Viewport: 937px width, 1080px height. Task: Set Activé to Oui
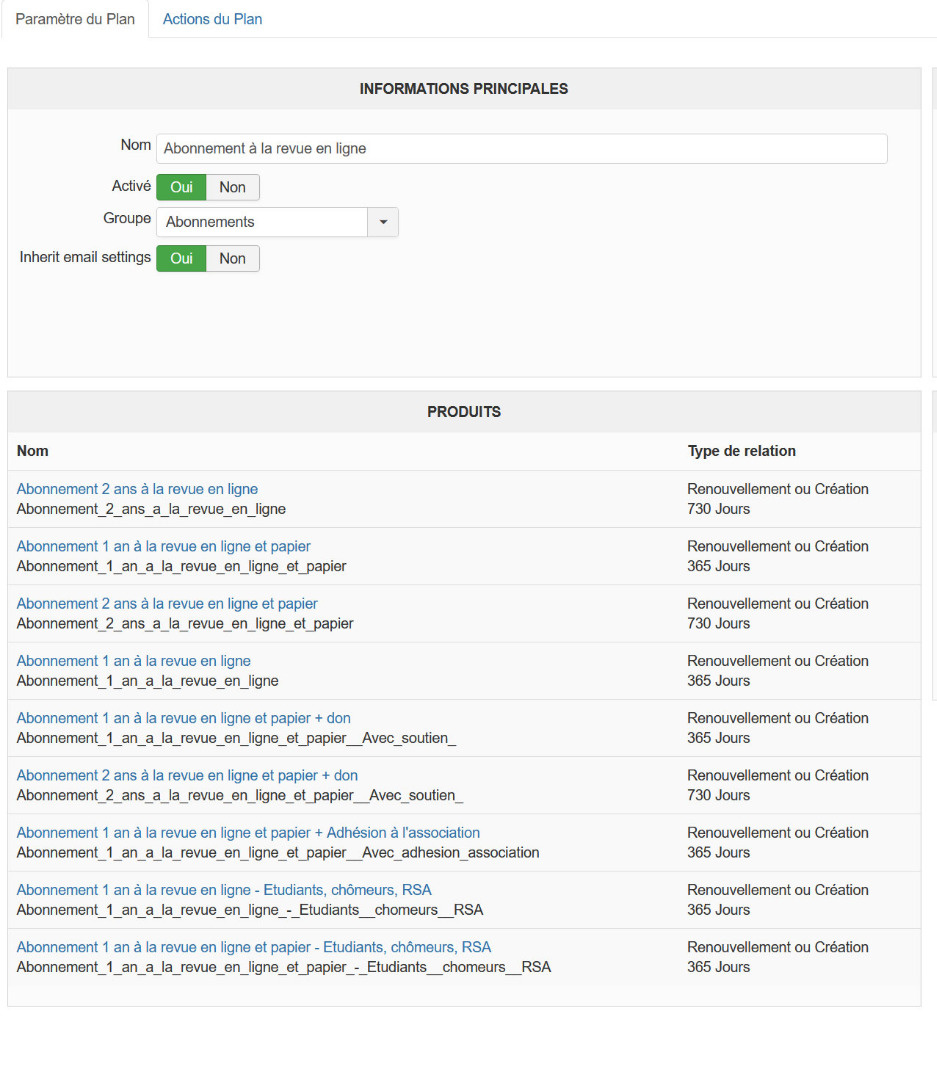click(181, 187)
